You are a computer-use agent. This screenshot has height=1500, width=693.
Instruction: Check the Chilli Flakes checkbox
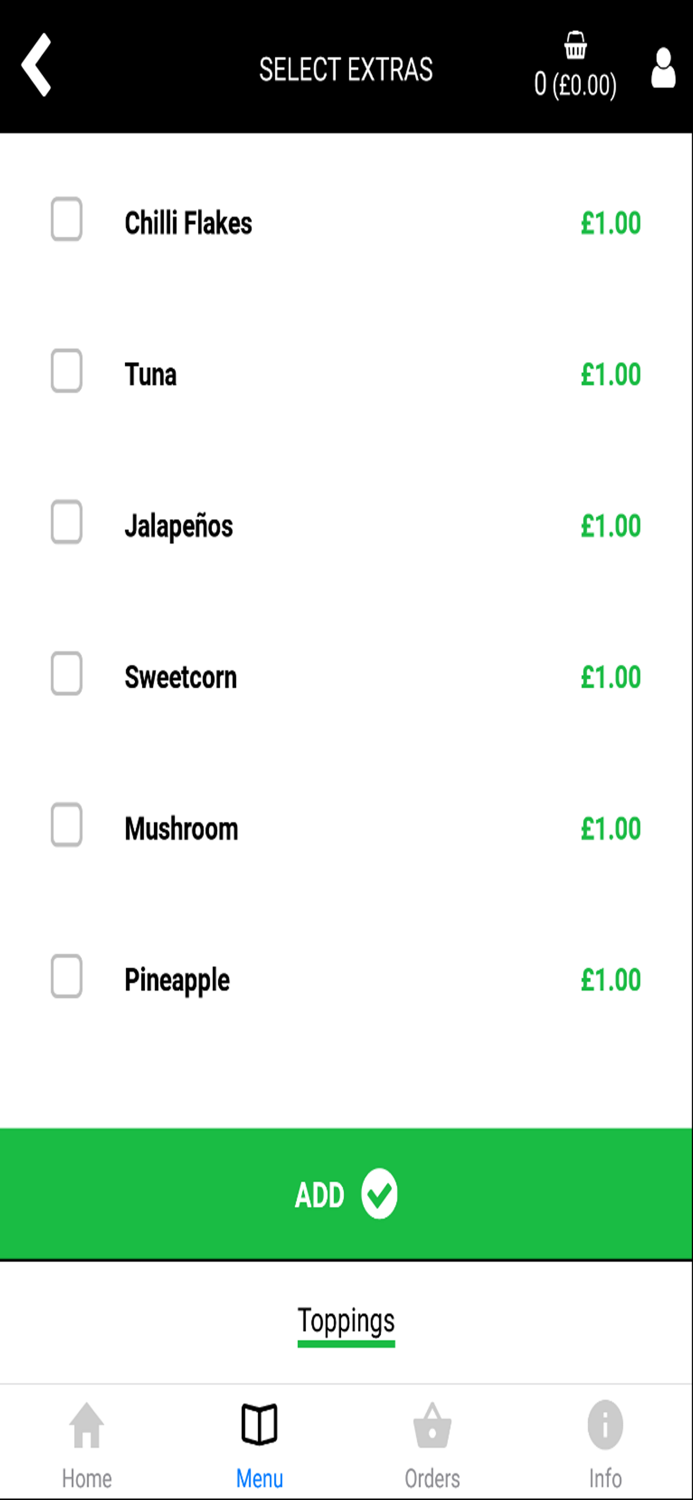coord(66,221)
